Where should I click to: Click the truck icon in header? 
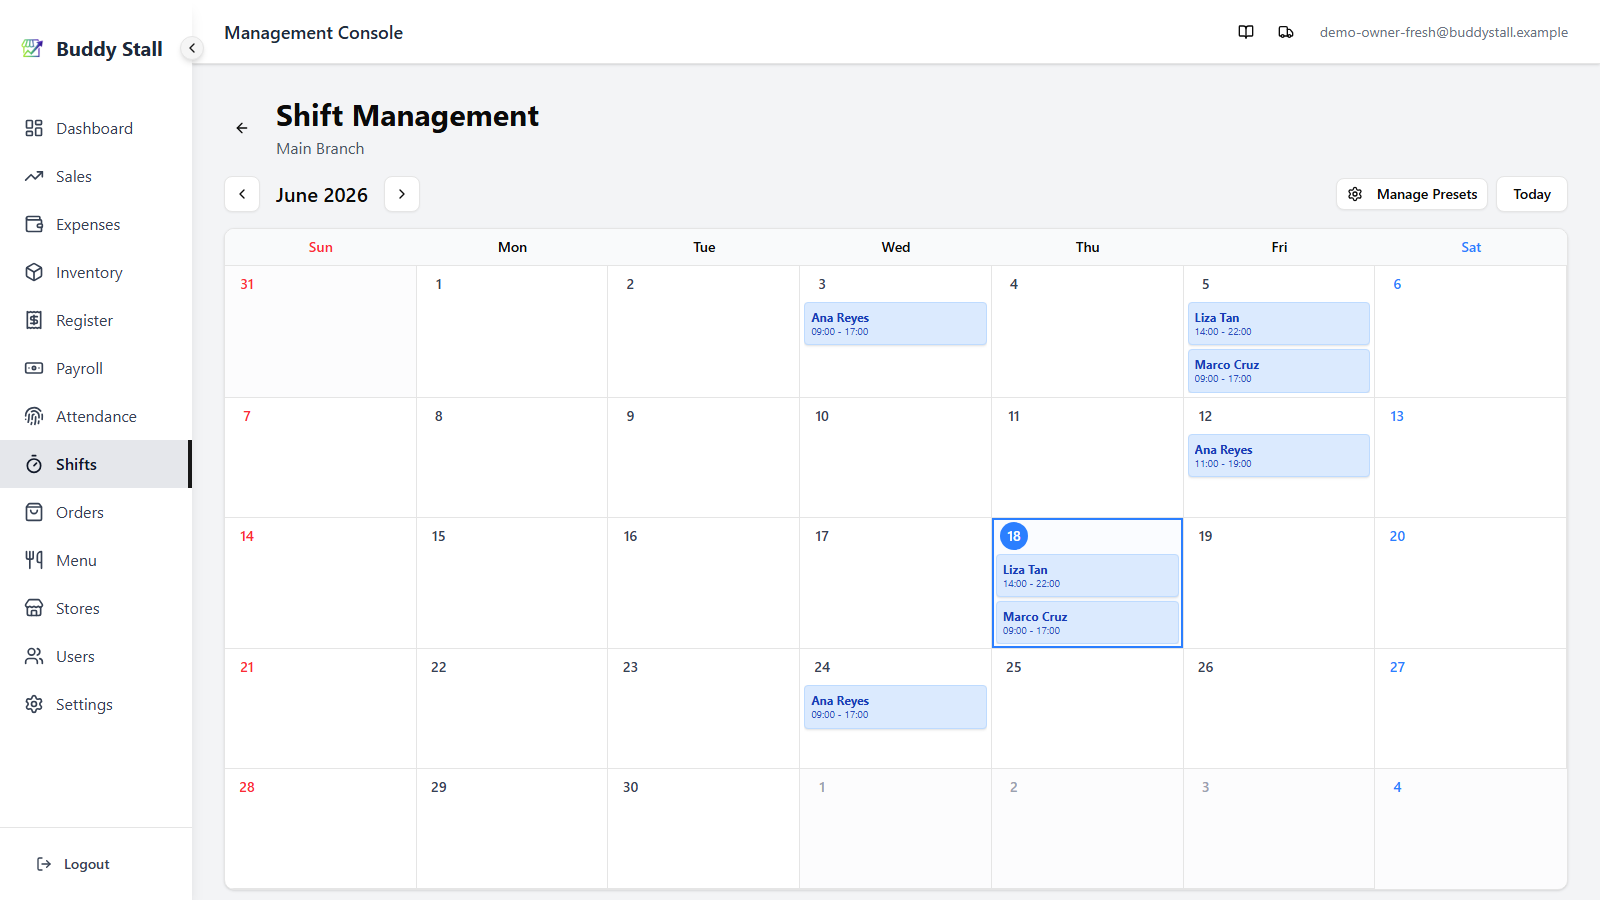coord(1286,32)
